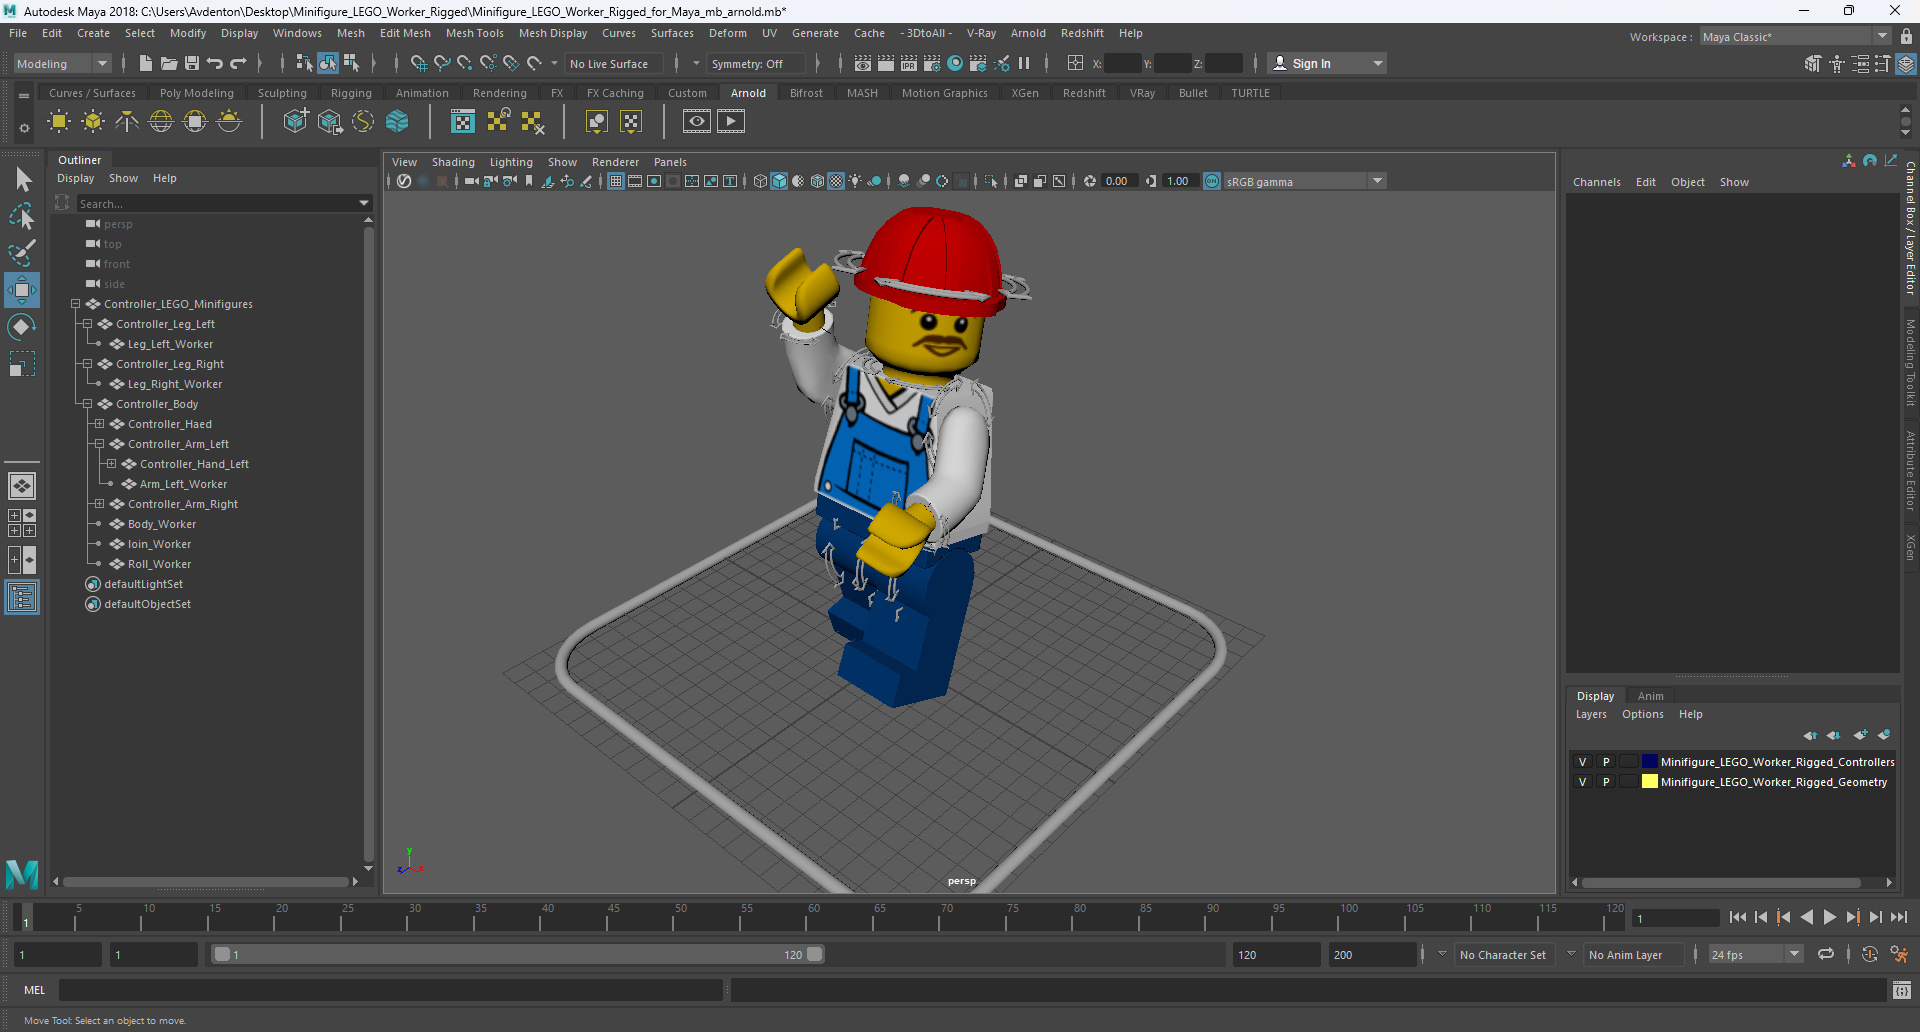Click the MEL command input line

click(390, 990)
